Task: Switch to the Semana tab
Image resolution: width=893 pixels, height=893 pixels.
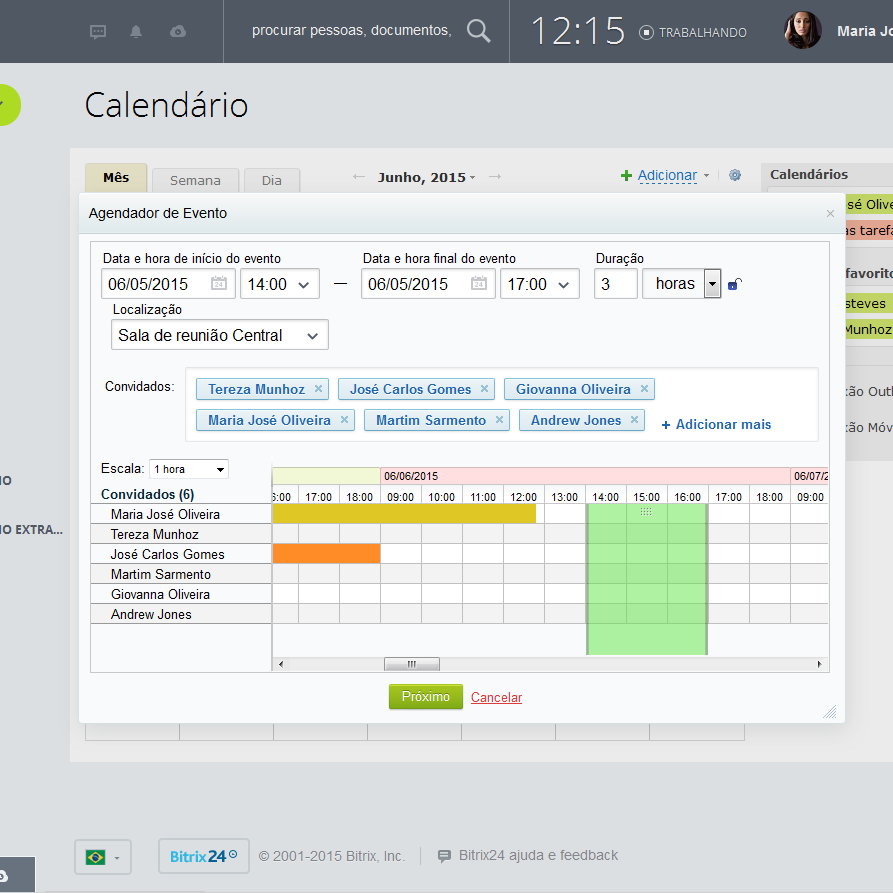Action: pos(195,180)
